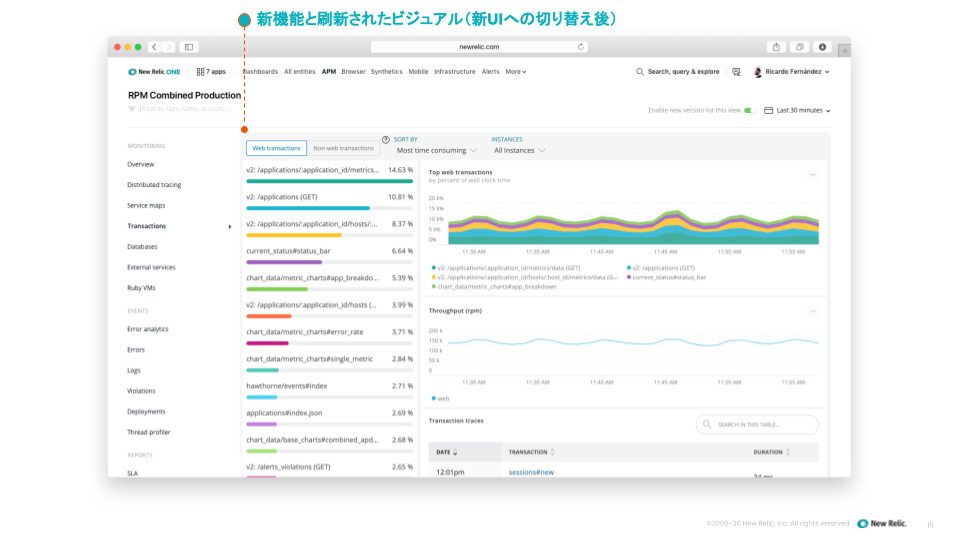The image size is (960, 540).
Task: Click Ricardo Fernández avatar
Action: point(758,72)
